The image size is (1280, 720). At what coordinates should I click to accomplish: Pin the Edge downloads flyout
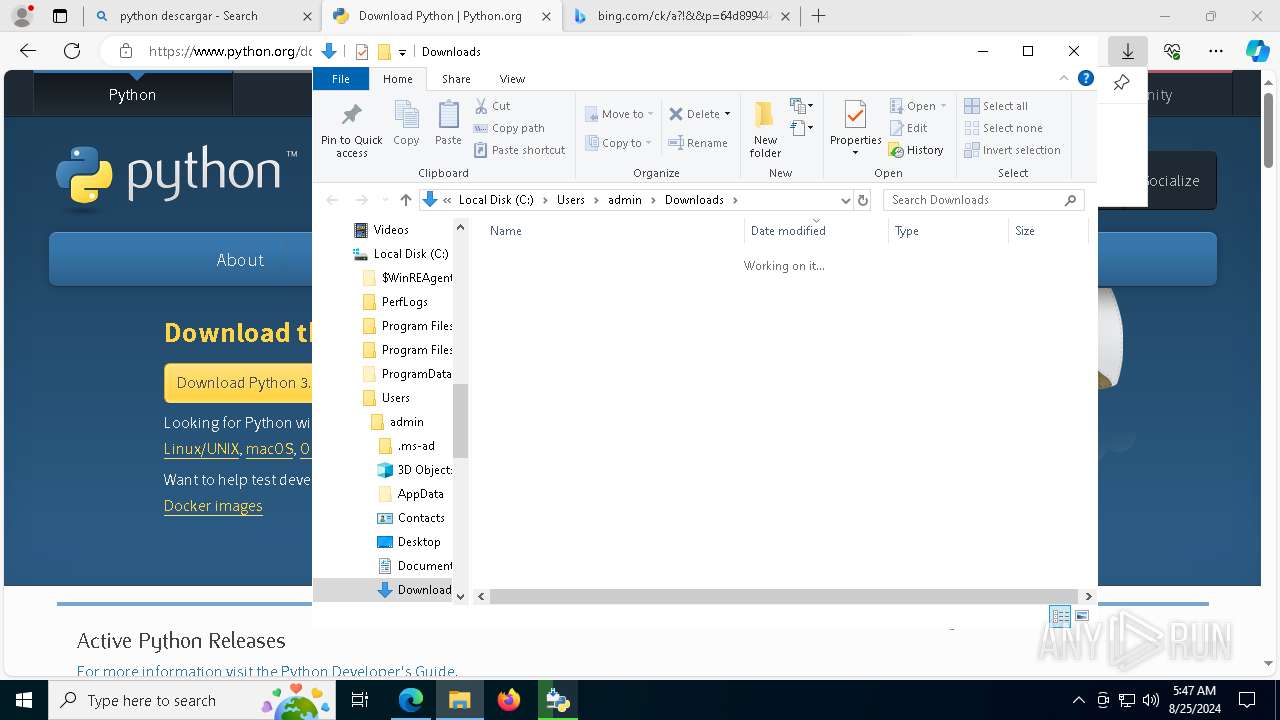tap(1121, 83)
